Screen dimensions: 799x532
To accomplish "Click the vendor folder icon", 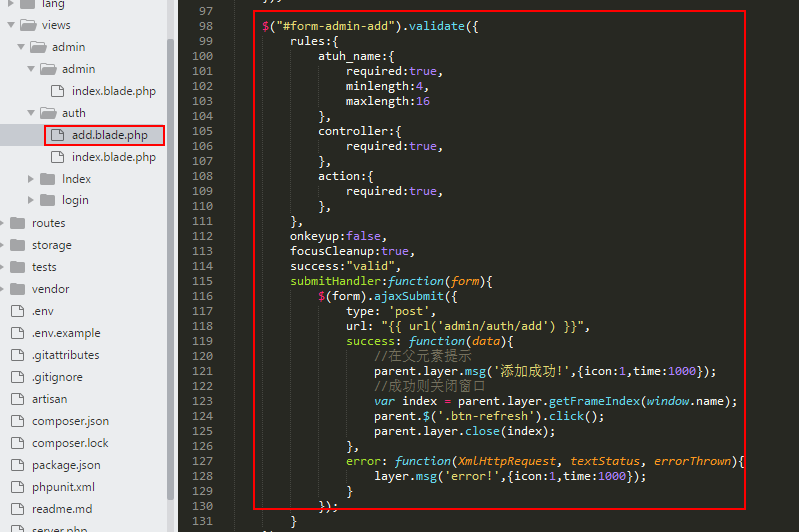I will (17, 289).
